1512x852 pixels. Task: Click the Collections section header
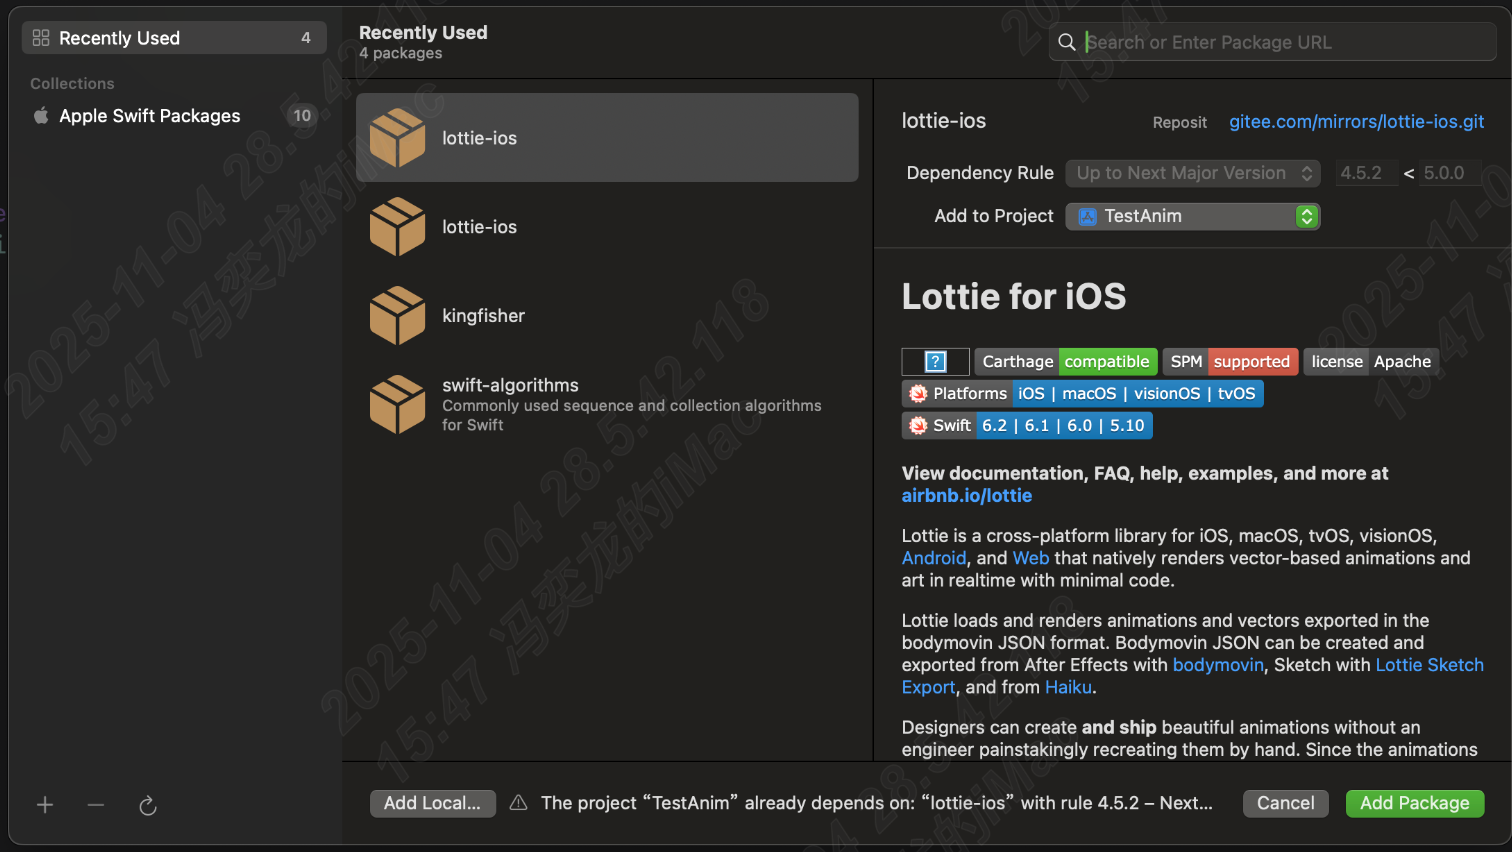coord(72,84)
